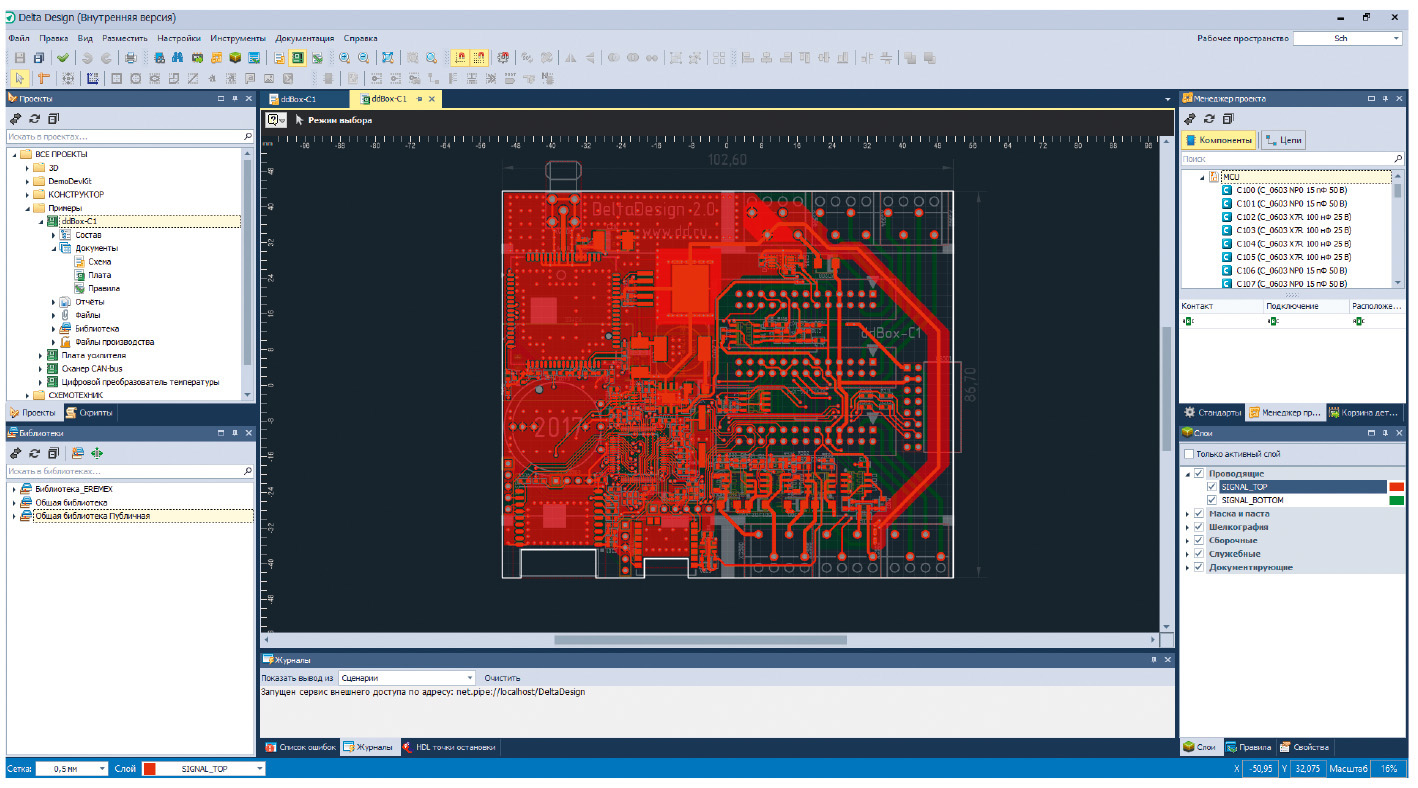Click the 3D box icon in the toolbar
This screenshot has height=788, width=1418.
pos(235,58)
